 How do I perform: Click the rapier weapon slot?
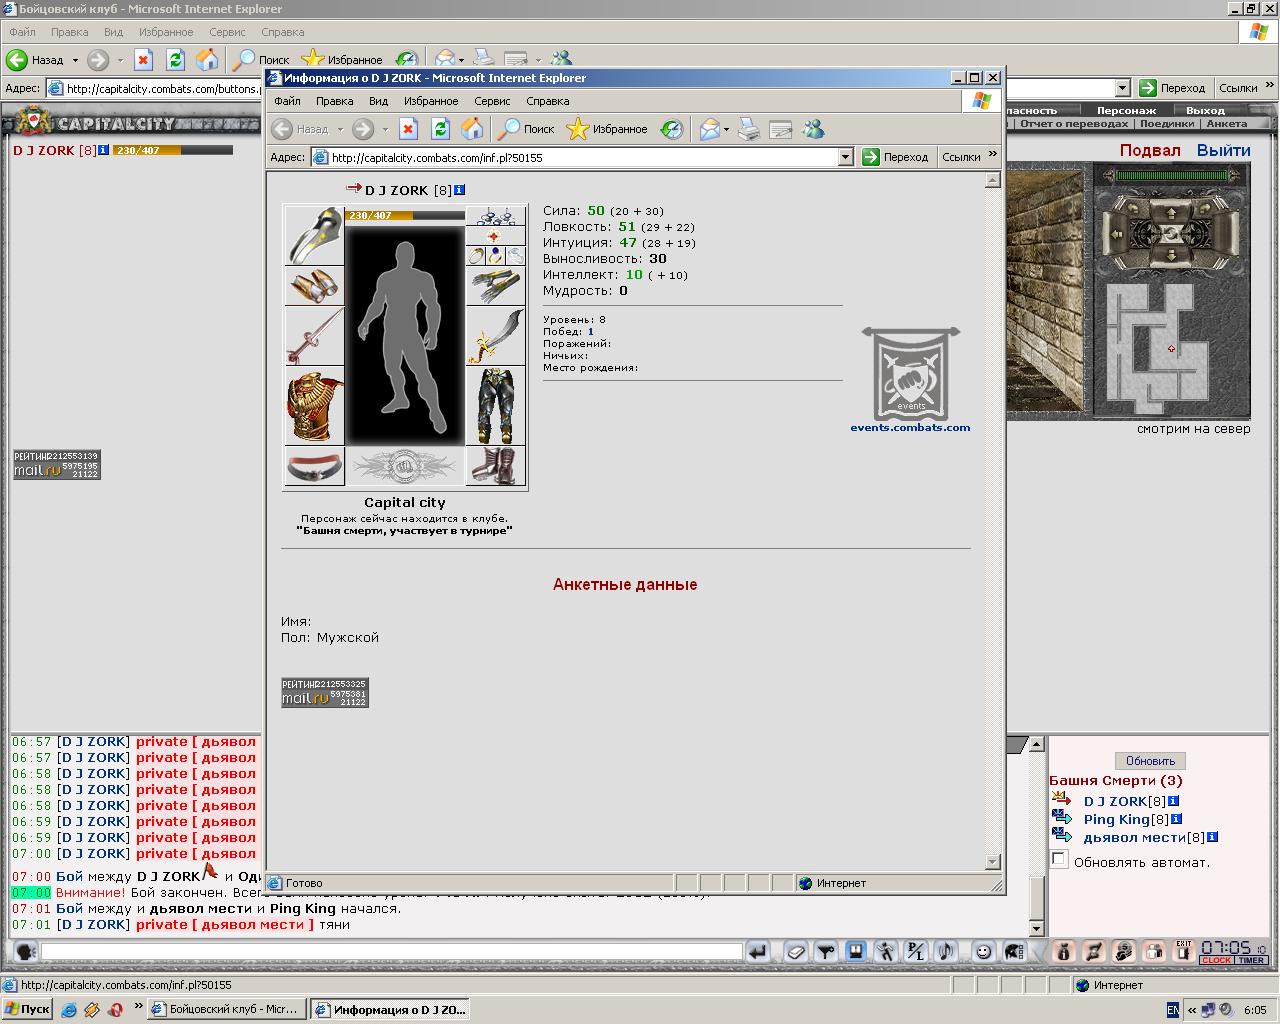coord(315,336)
